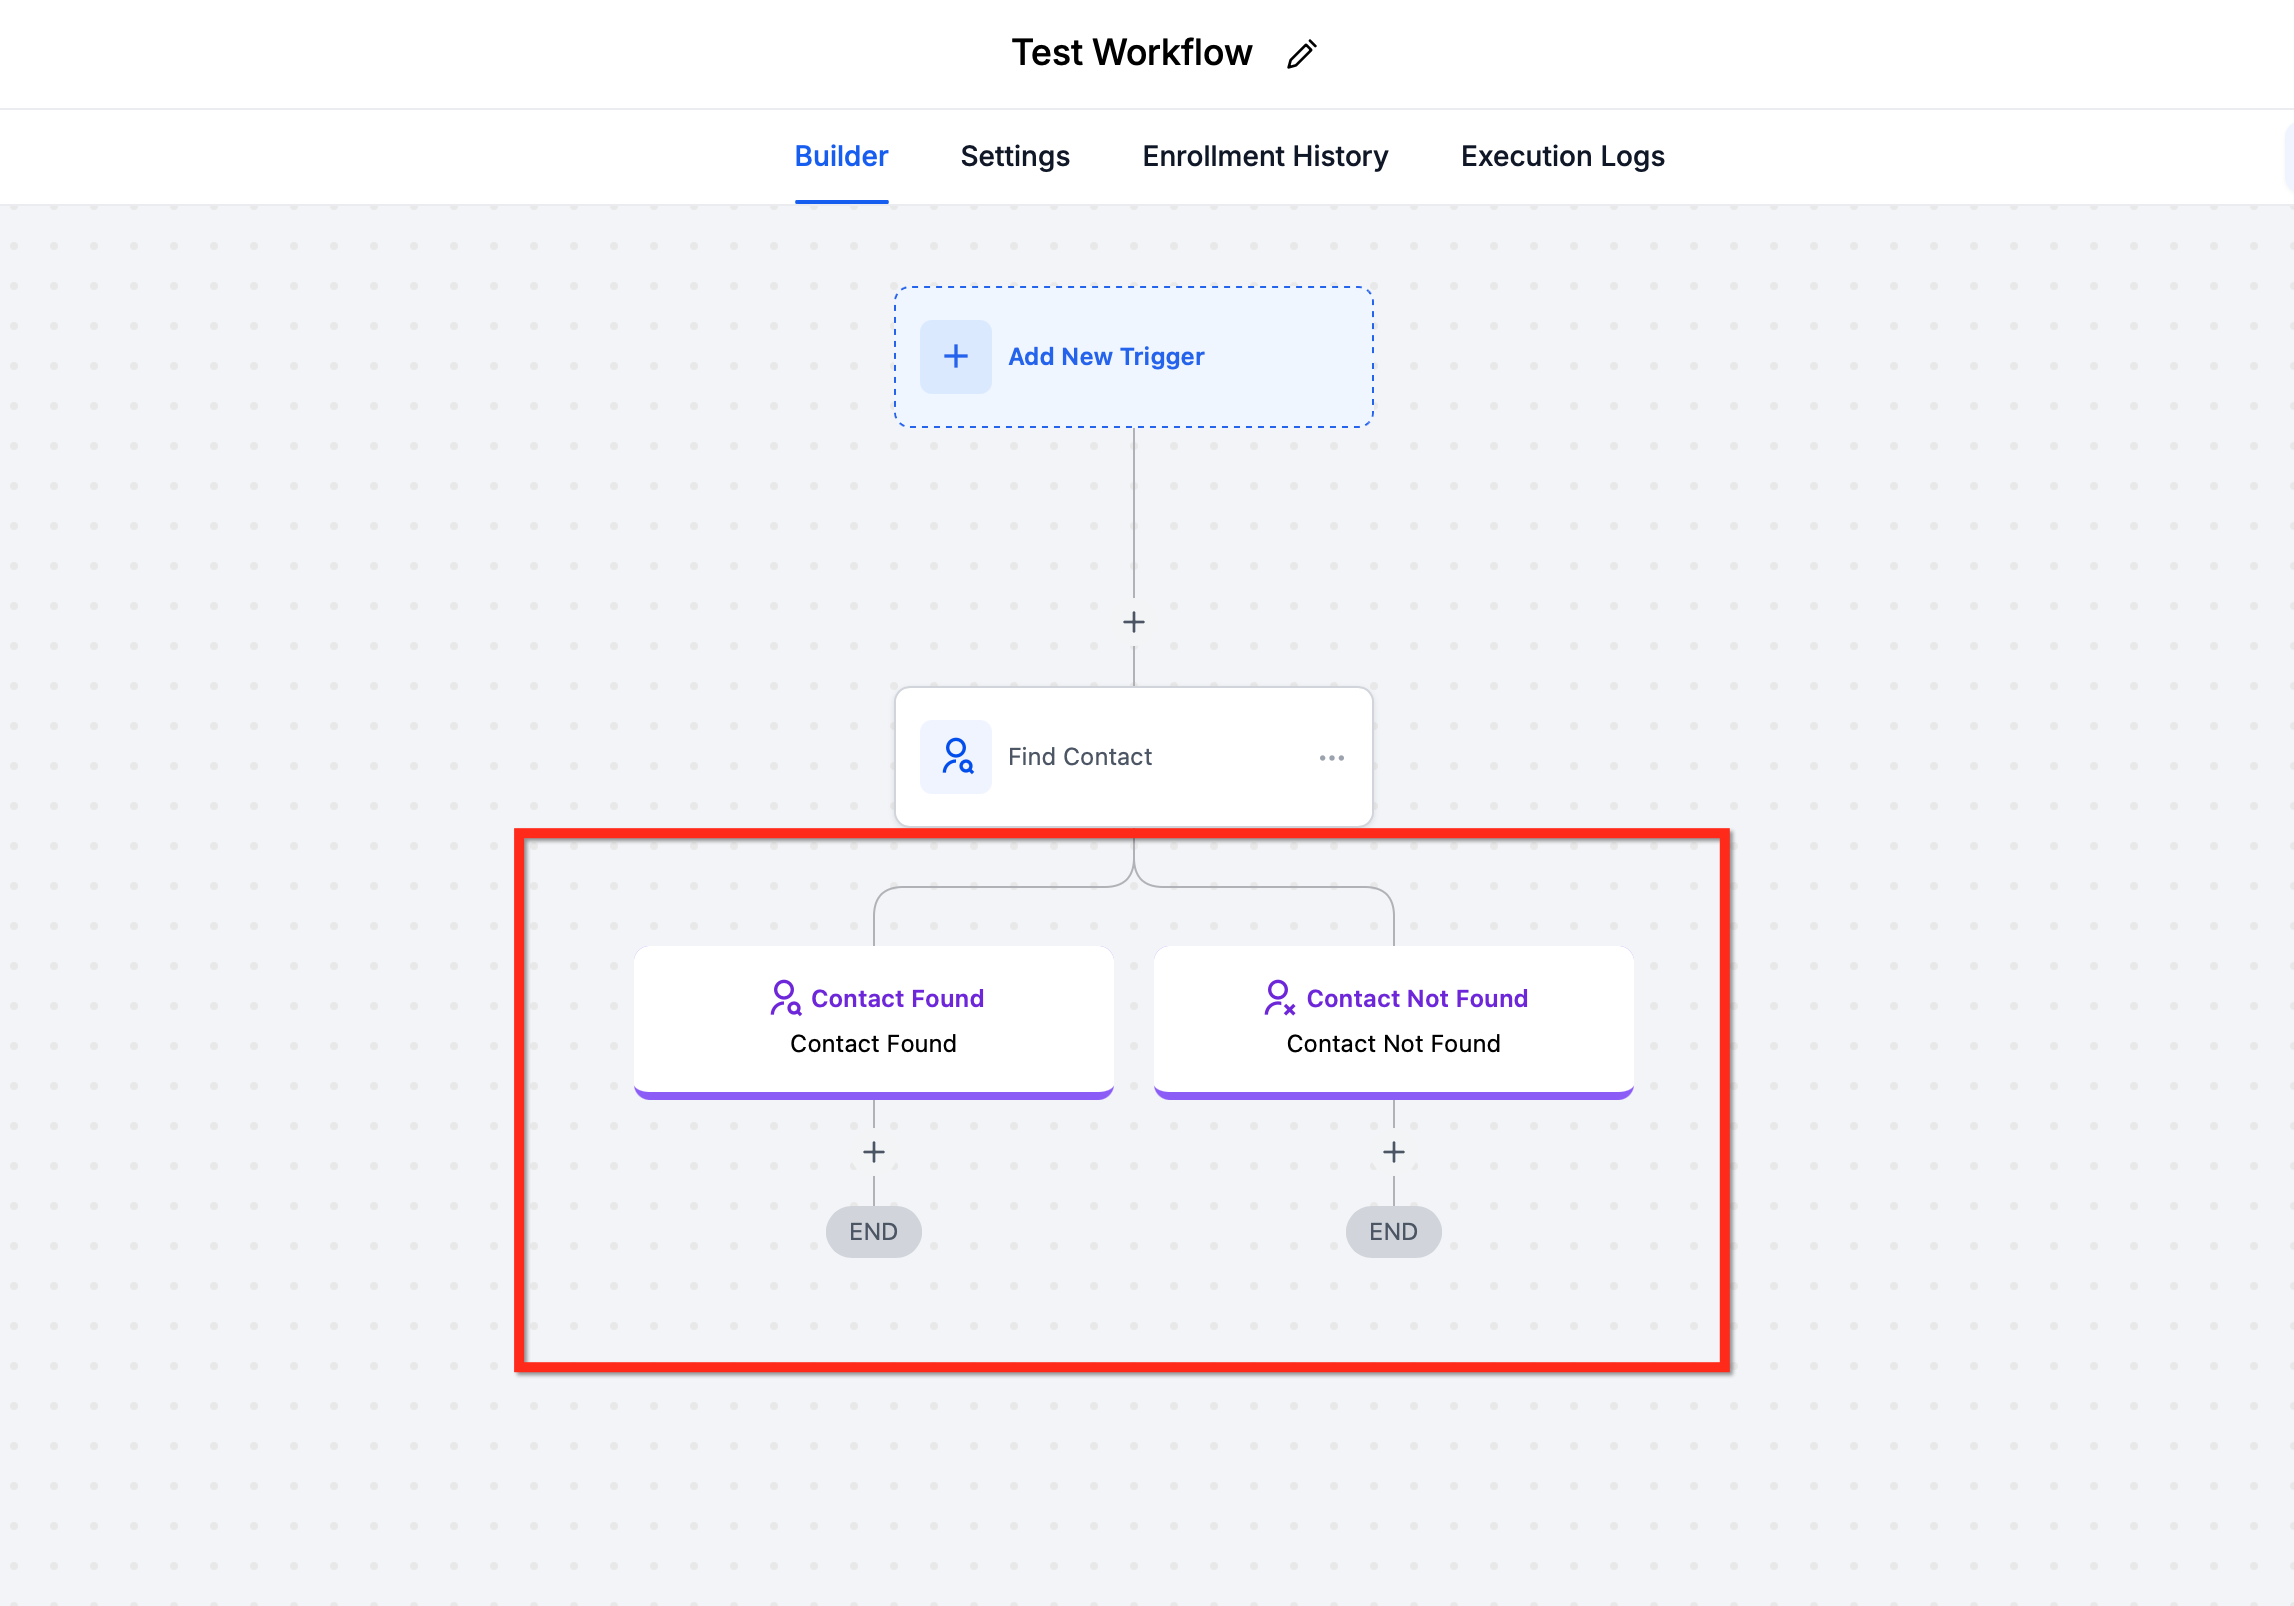The image size is (2294, 1606).
Task: Click the Contact Not Found branch icon
Action: click(x=1279, y=998)
